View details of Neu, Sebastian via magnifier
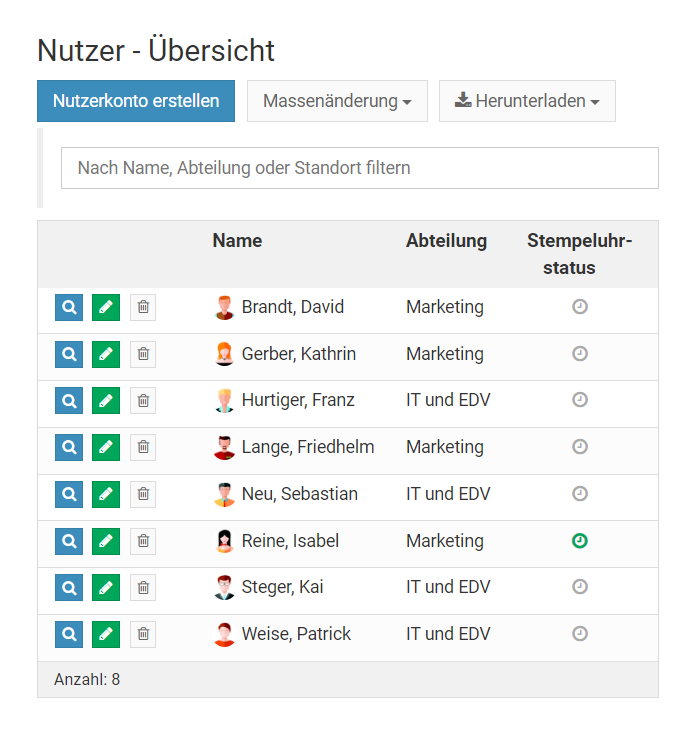 point(69,494)
